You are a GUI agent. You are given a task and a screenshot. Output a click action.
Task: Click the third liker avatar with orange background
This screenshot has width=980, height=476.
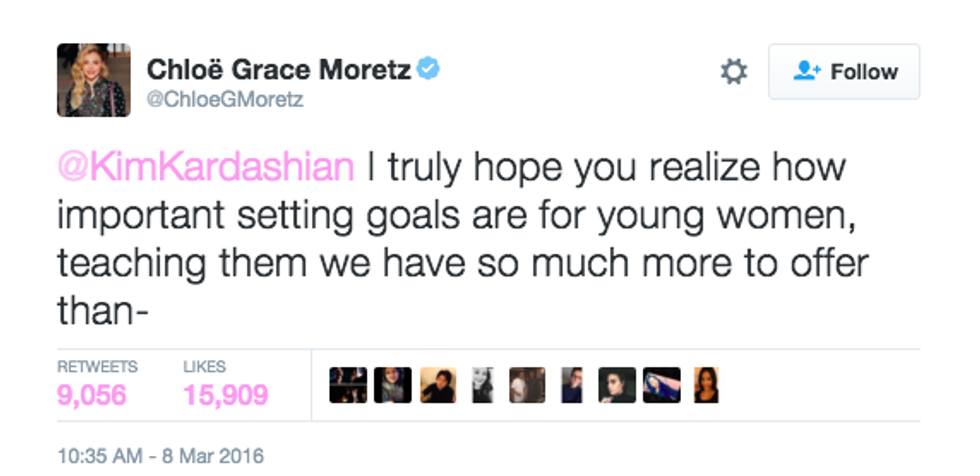(438, 385)
